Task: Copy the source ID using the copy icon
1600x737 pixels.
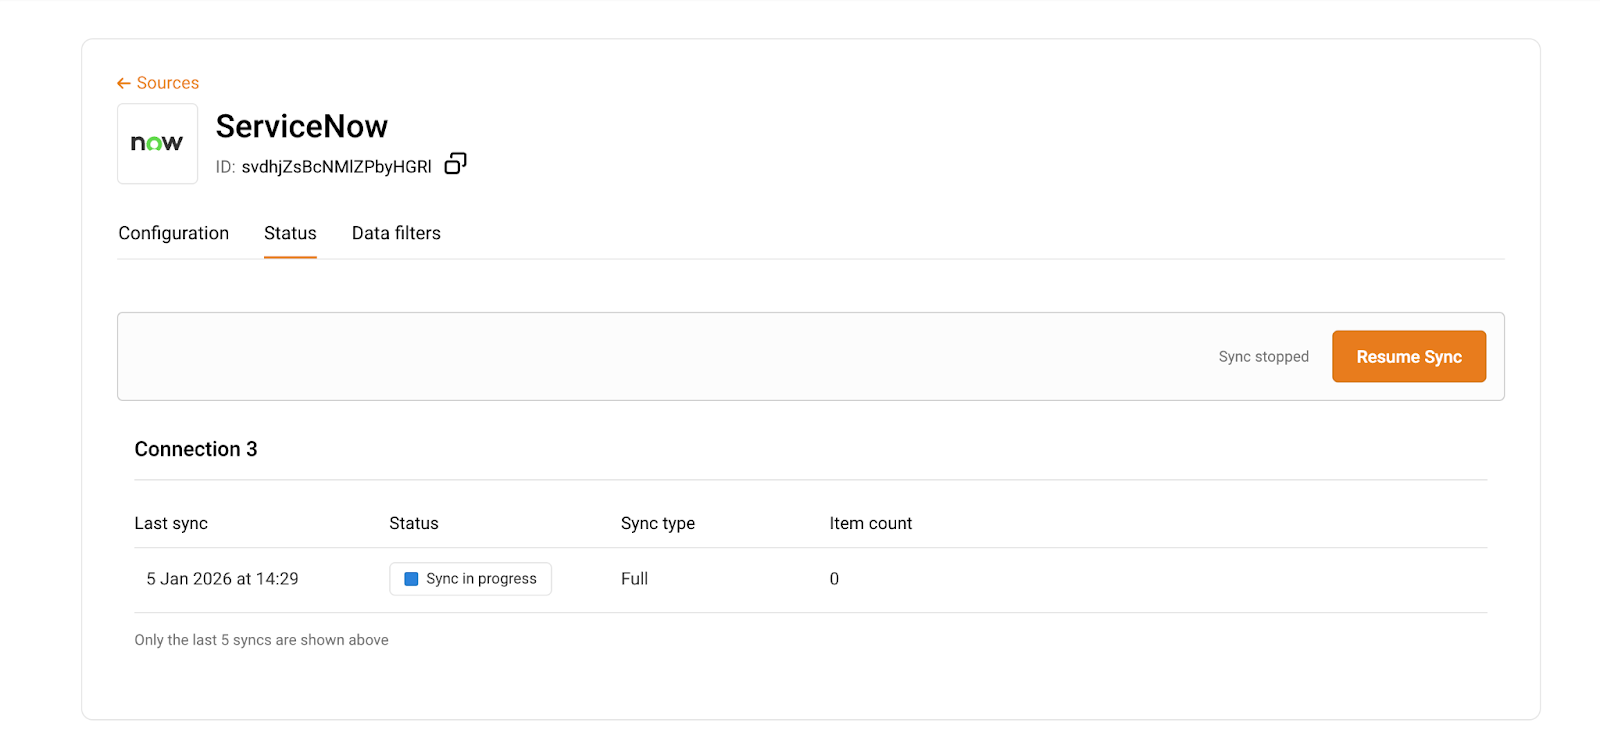Action: [x=455, y=164]
